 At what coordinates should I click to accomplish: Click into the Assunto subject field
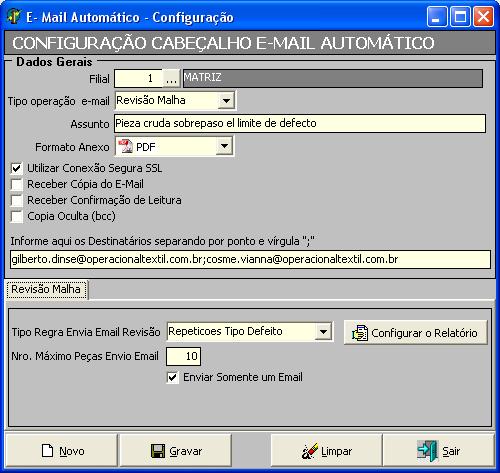(300, 123)
